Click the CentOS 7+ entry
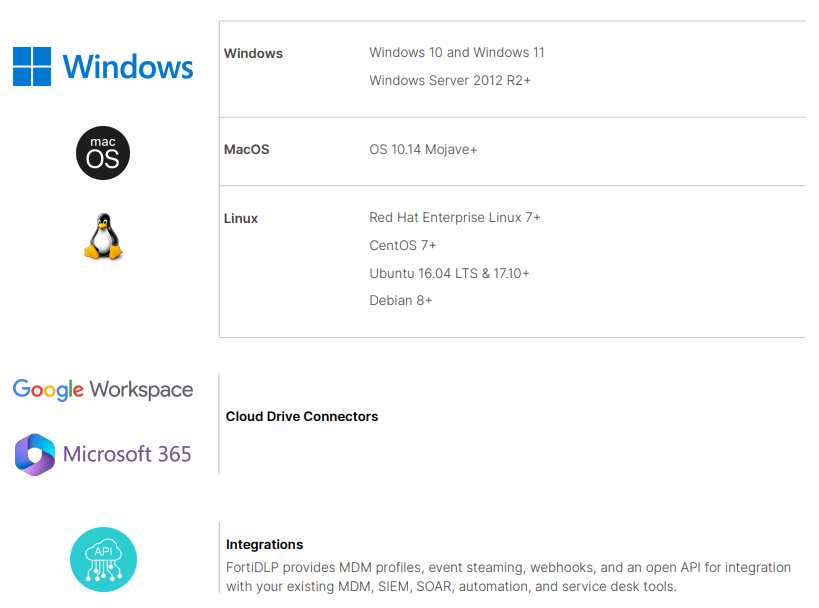Screen dimensions: 819x608 403,246
